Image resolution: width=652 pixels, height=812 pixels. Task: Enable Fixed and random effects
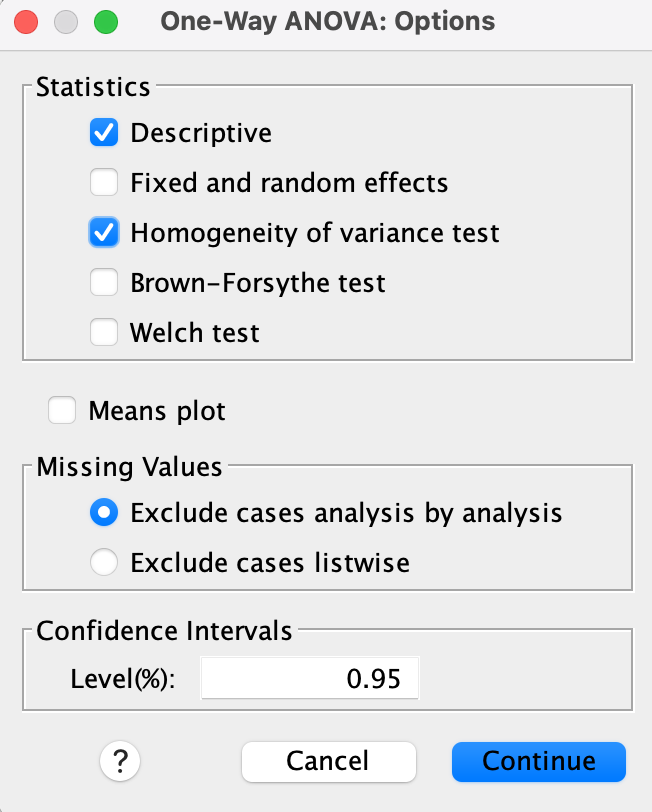coord(104,183)
